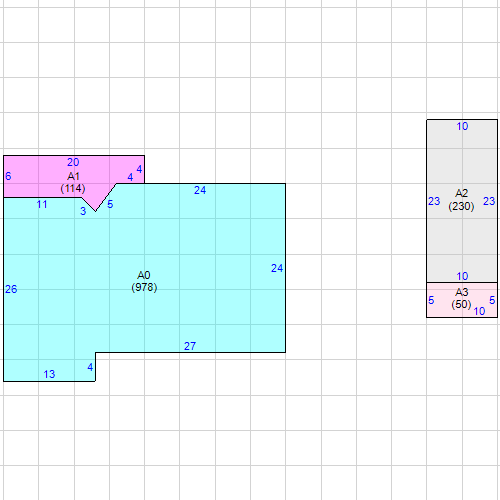Select the A3 (50) area label
The image size is (500, 500).
coord(461,298)
